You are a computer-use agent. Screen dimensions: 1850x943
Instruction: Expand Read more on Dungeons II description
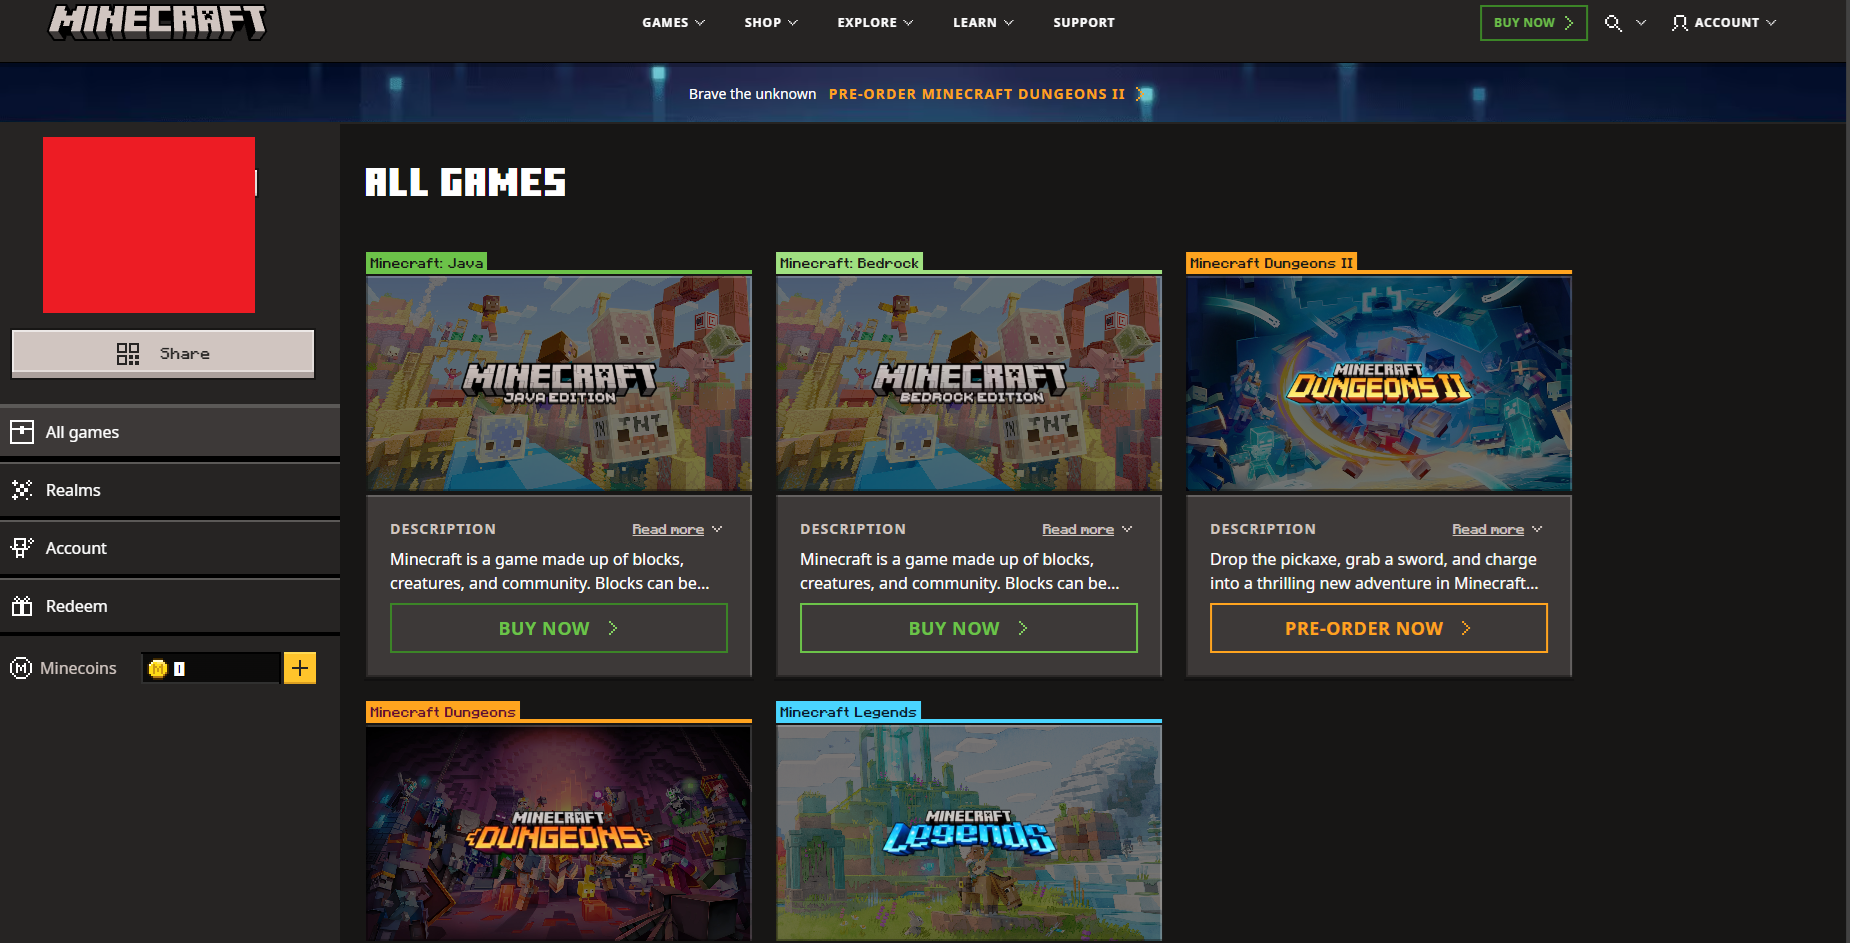pos(1497,529)
